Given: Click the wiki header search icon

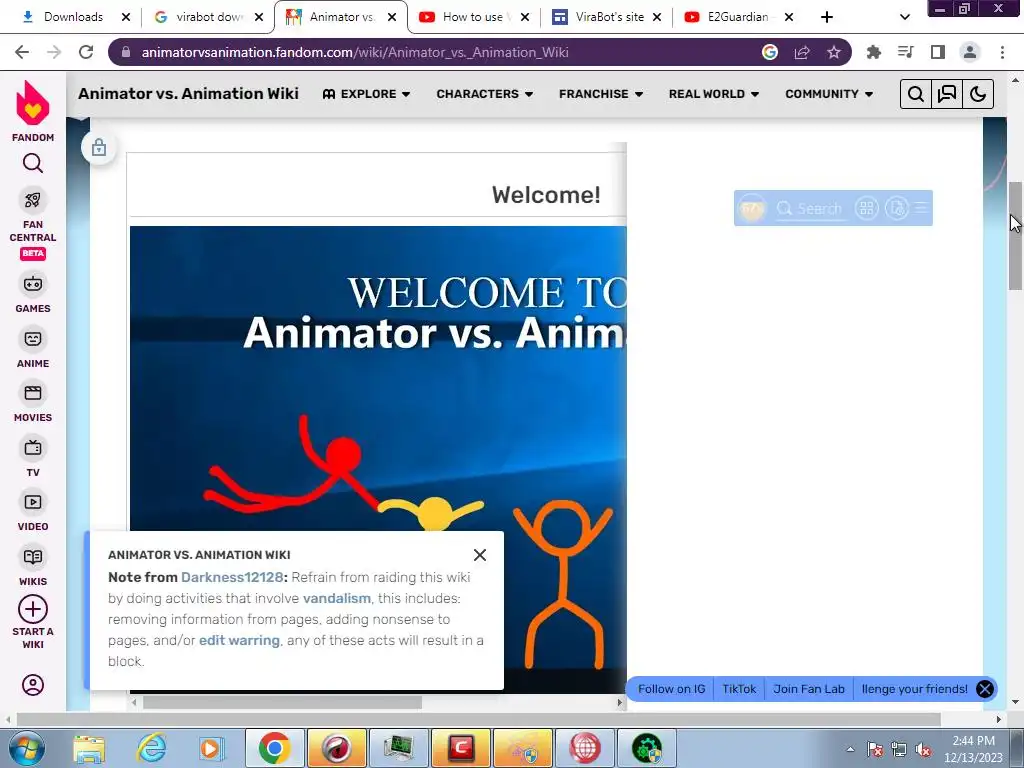Looking at the screenshot, I should 916,94.
